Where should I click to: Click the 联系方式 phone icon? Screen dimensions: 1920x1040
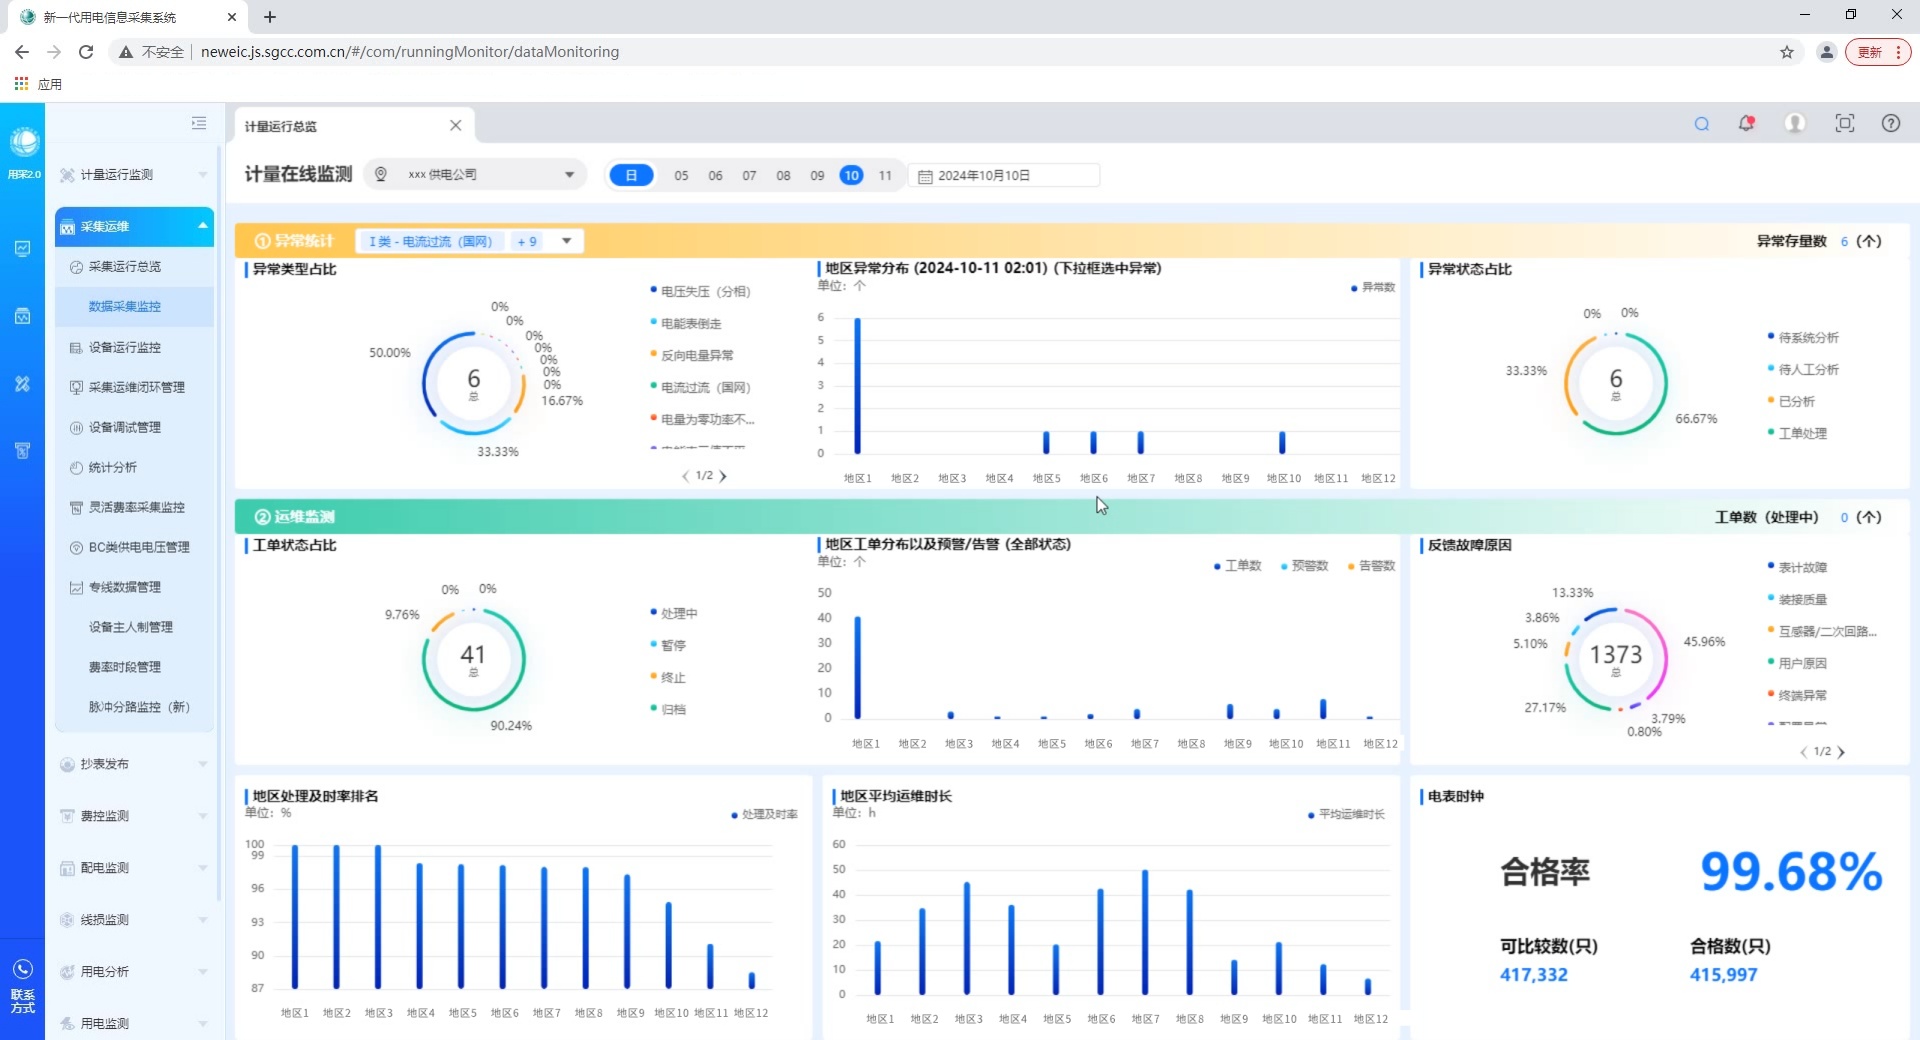22,970
